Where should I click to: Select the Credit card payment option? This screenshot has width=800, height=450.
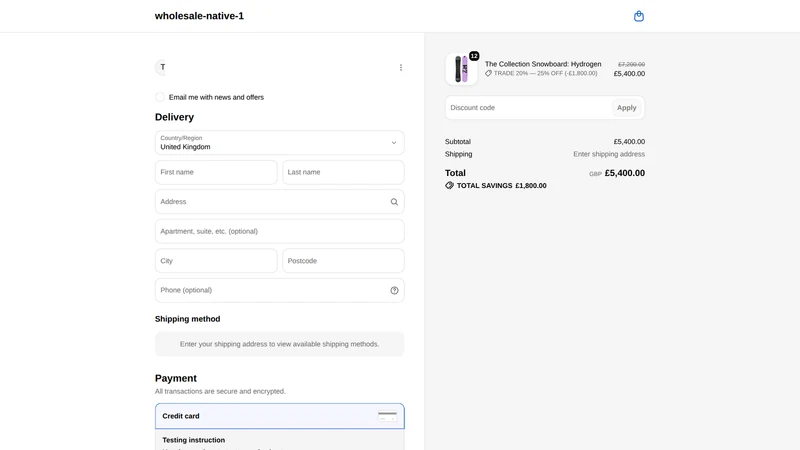tap(280, 416)
